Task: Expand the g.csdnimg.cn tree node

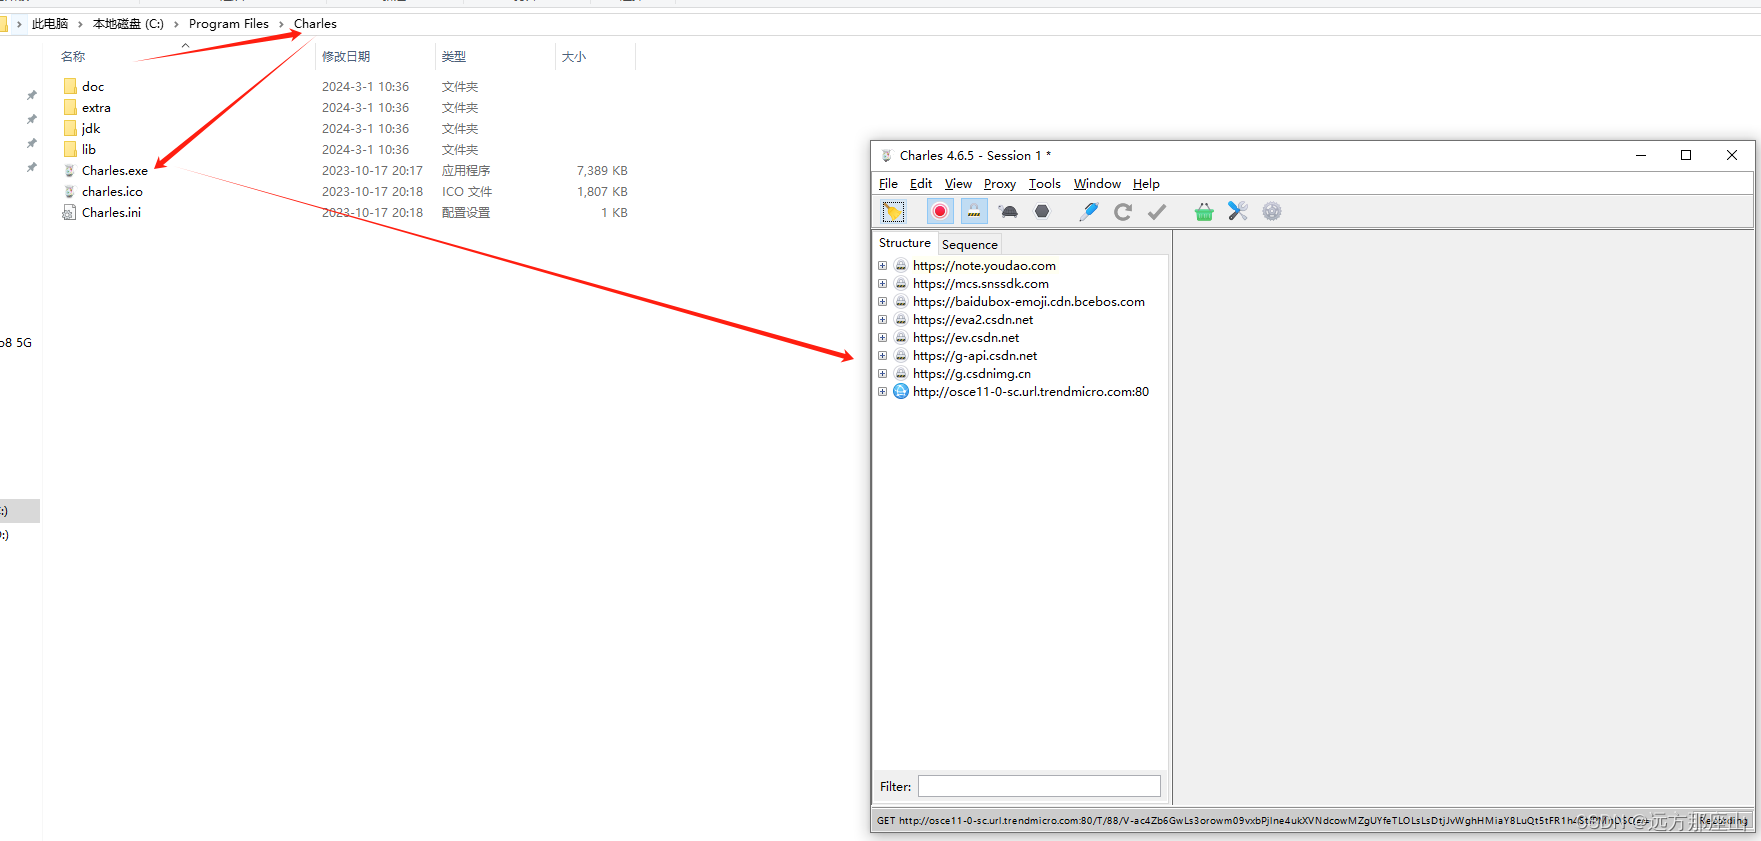Action: click(883, 374)
